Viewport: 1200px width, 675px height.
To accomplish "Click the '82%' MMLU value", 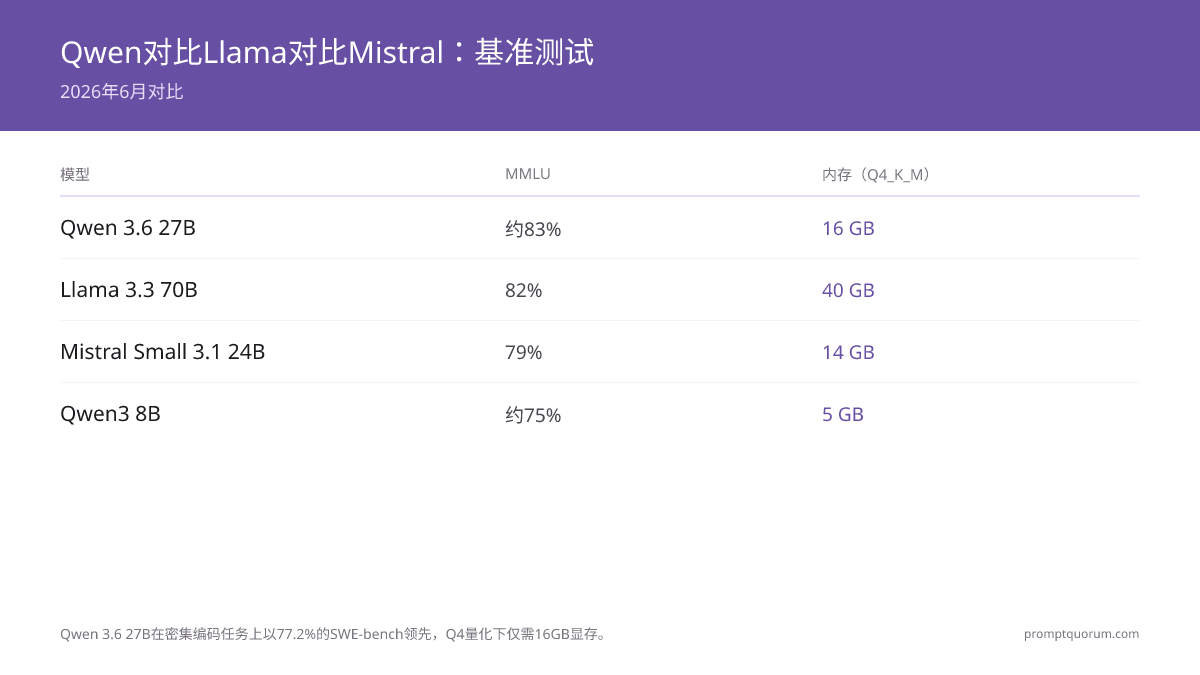I will 524,290.
